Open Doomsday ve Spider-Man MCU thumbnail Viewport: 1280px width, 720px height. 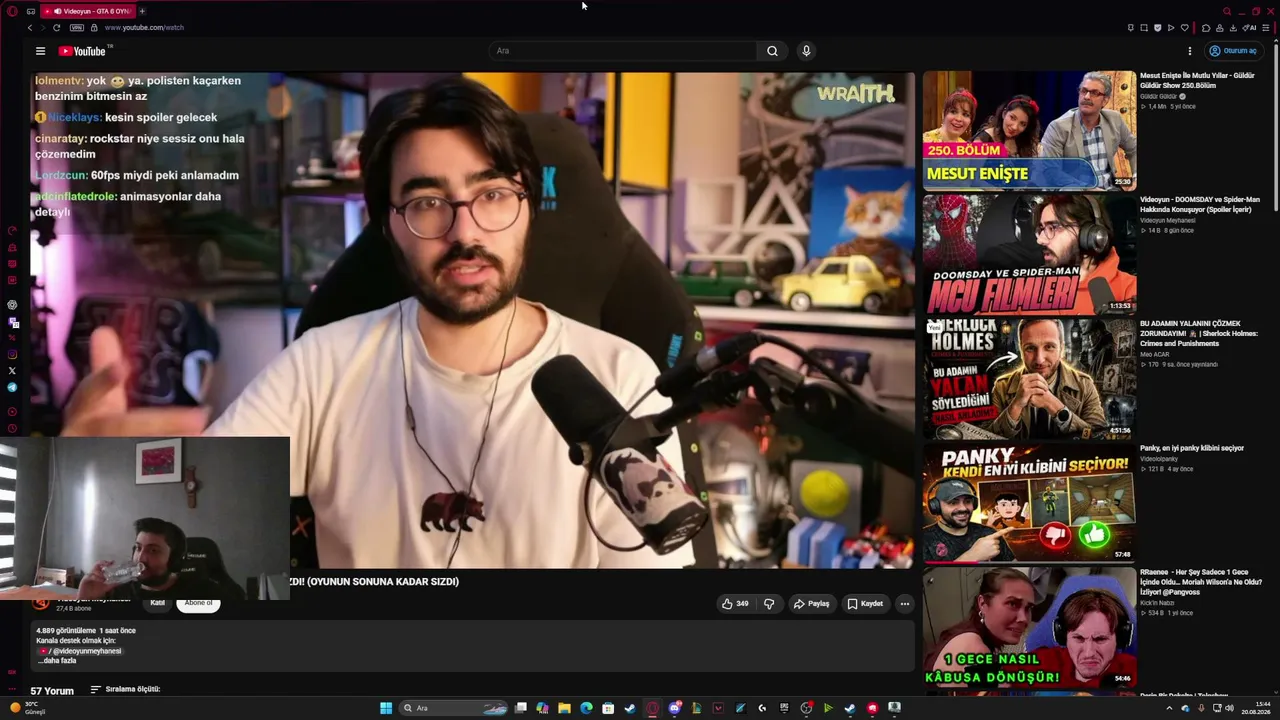click(1029, 254)
